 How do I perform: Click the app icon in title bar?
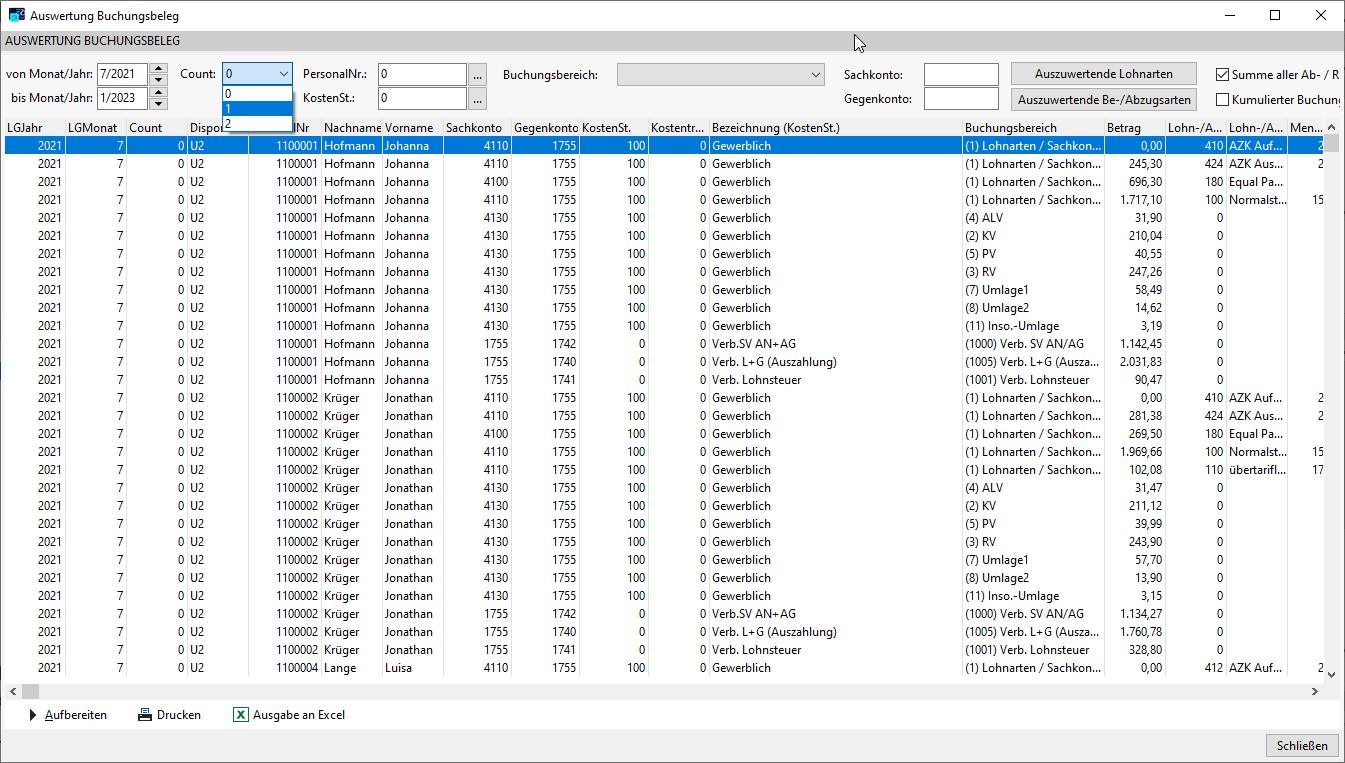click(x=17, y=16)
